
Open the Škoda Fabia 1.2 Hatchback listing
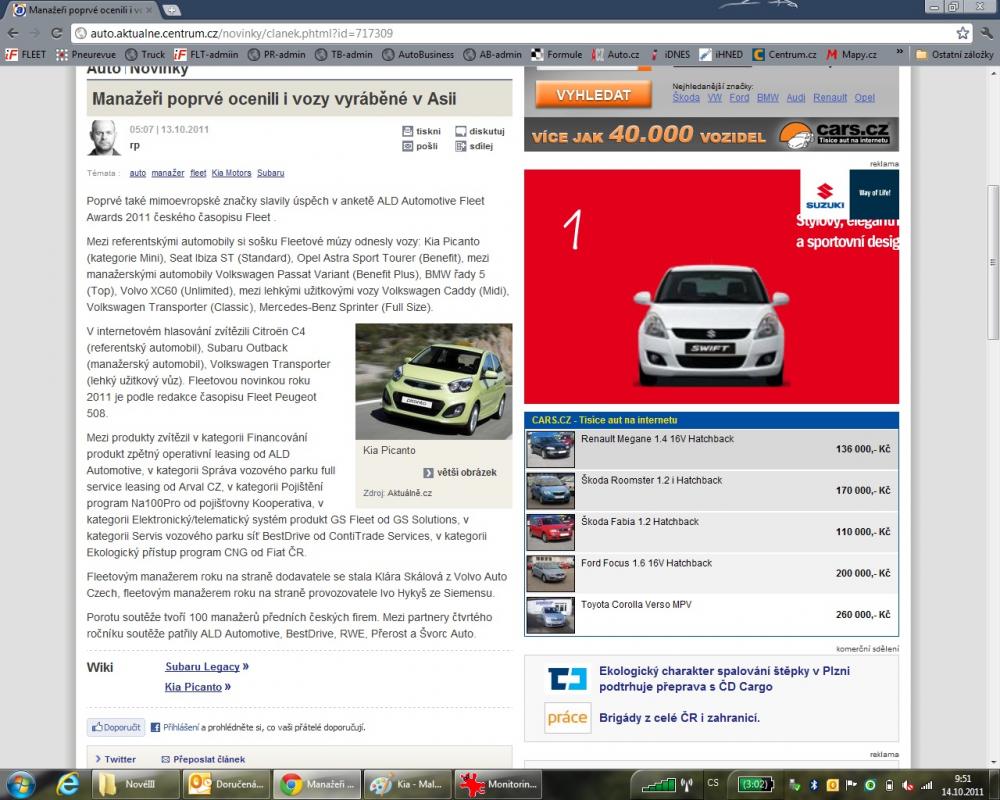tap(711, 532)
